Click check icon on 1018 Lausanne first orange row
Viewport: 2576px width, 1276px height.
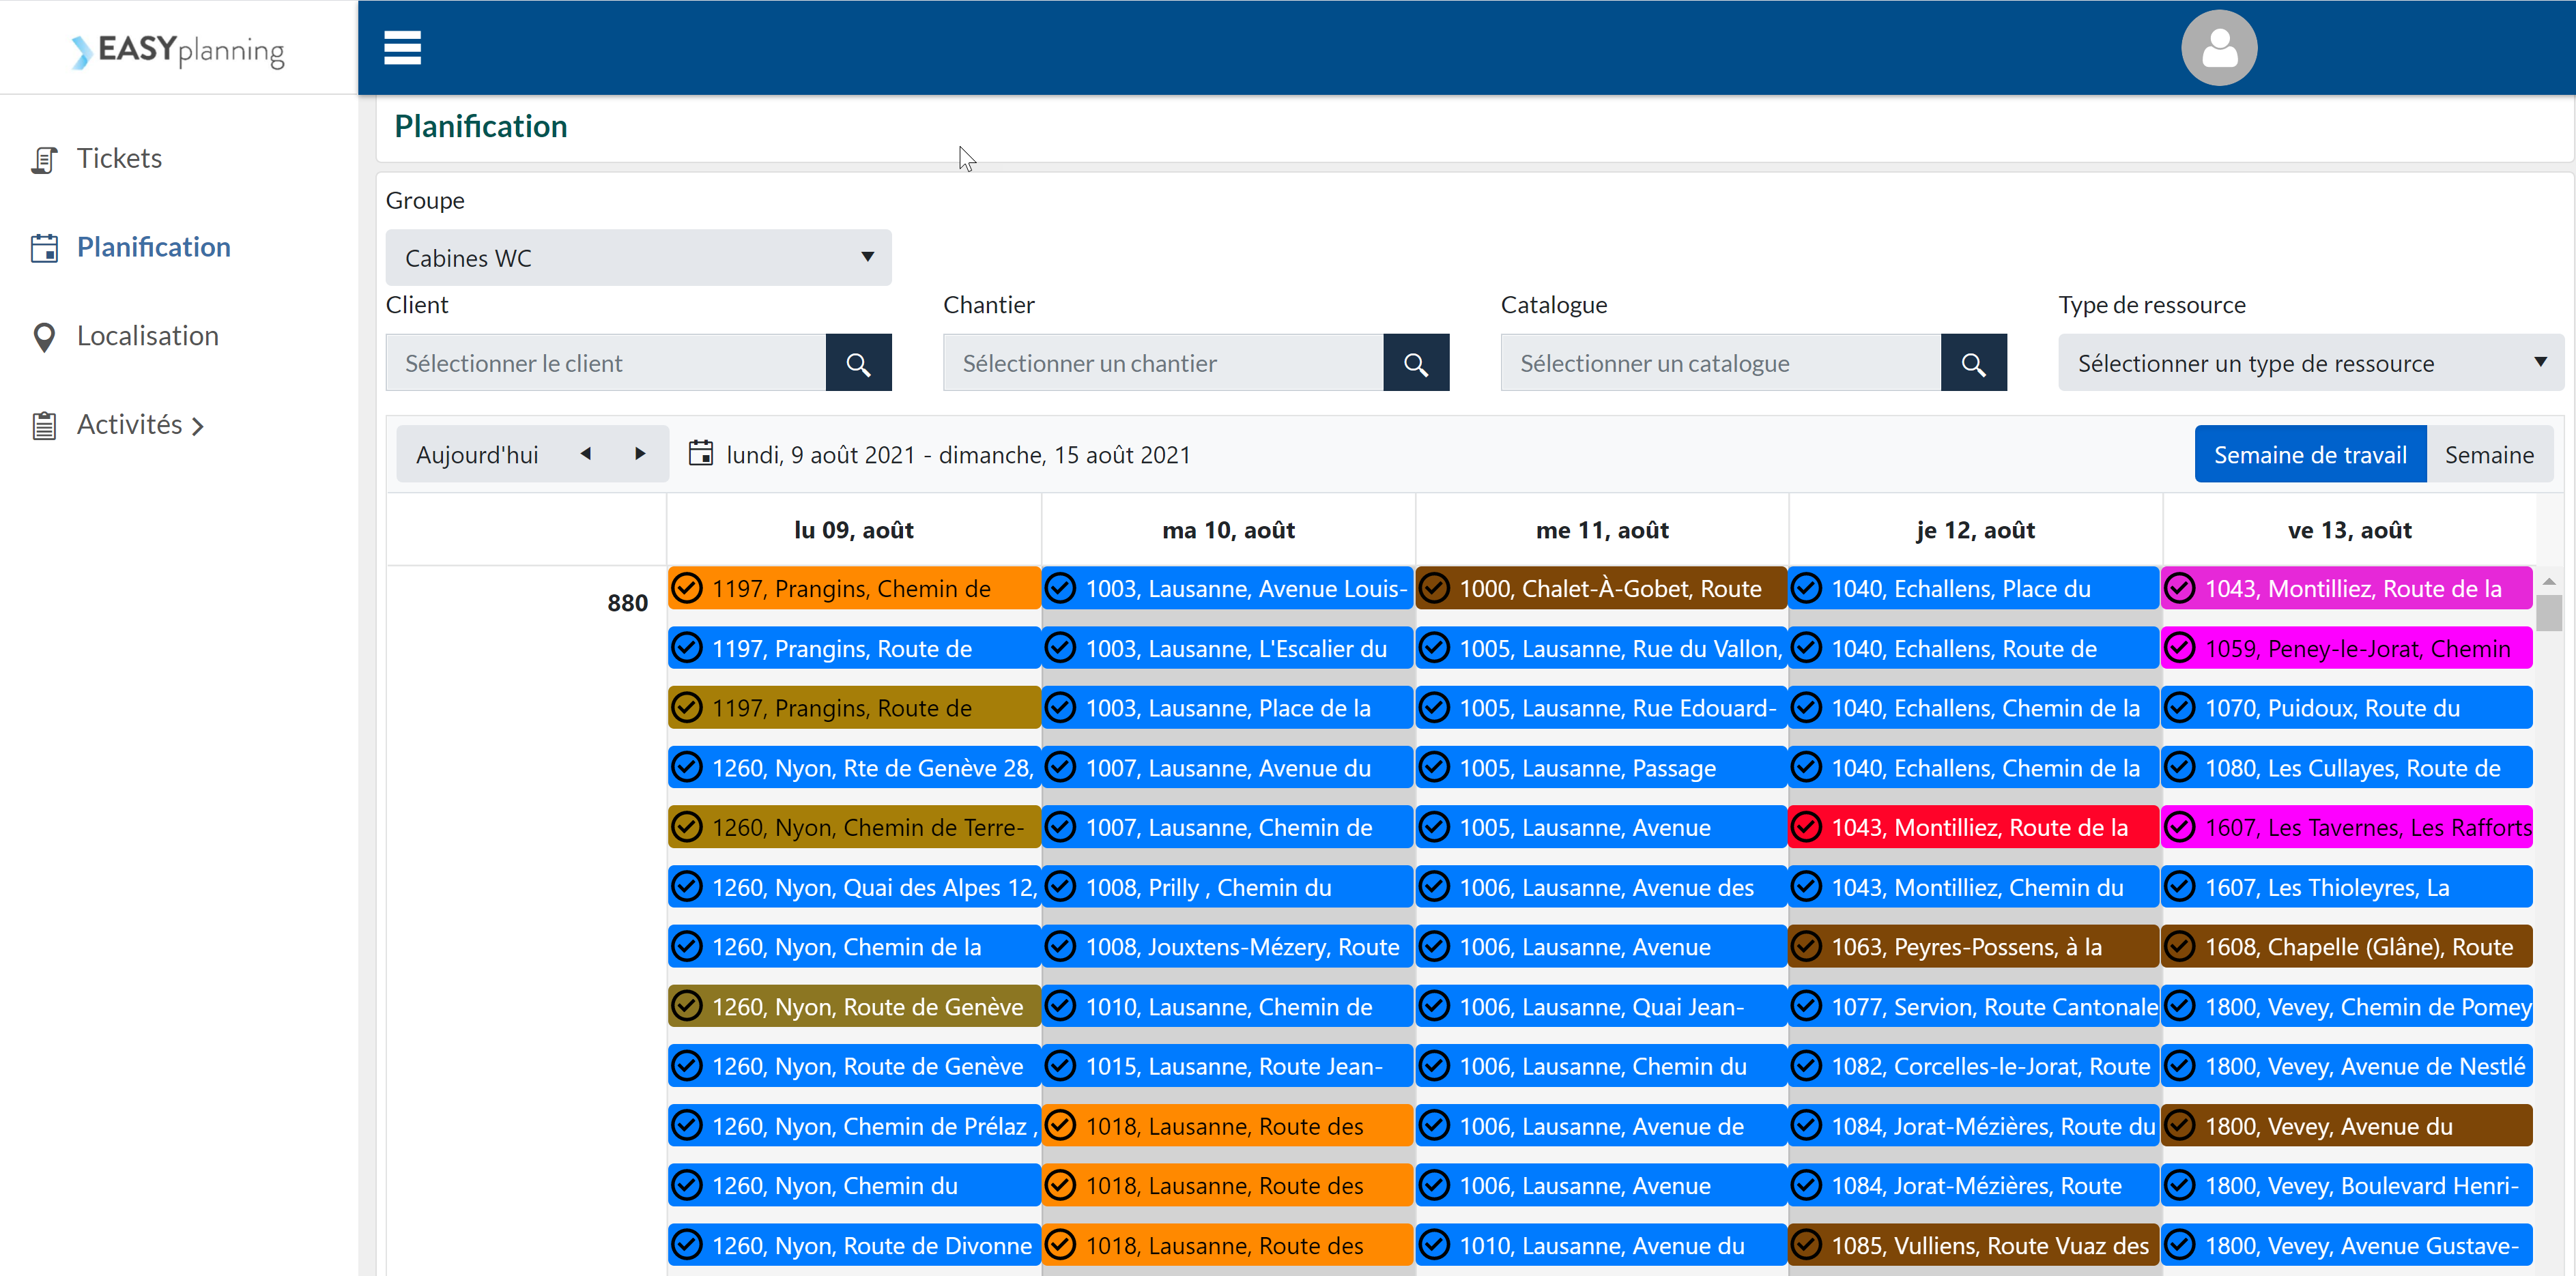(x=1060, y=1126)
